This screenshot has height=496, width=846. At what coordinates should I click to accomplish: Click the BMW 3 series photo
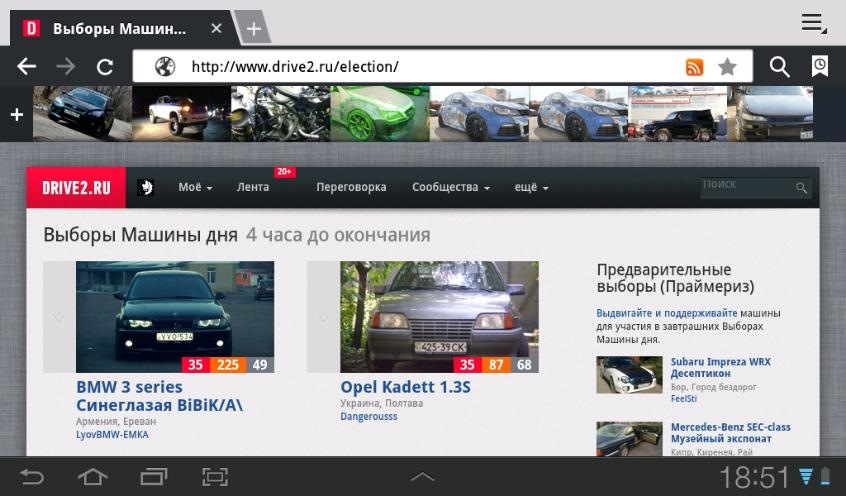175,317
